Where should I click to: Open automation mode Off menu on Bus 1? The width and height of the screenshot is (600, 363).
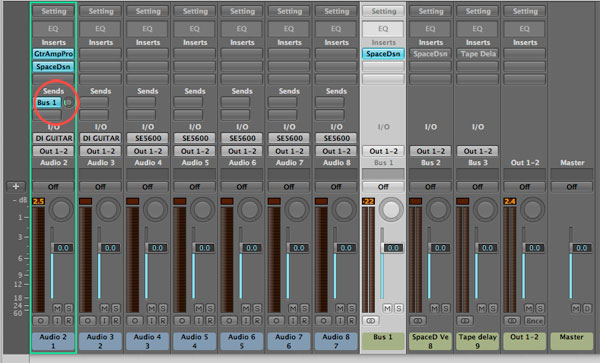click(x=383, y=187)
